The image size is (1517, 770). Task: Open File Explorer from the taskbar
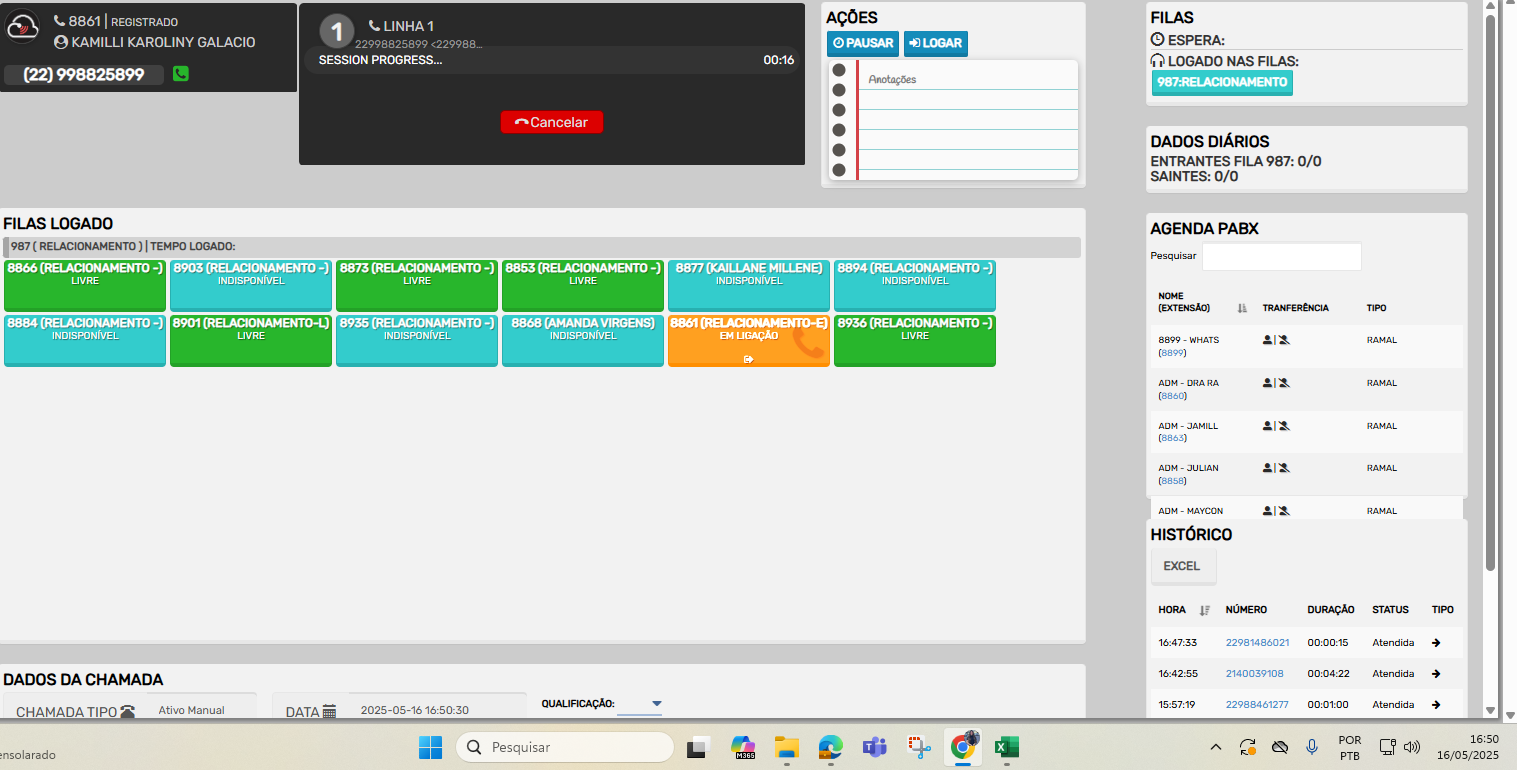point(787,747)
